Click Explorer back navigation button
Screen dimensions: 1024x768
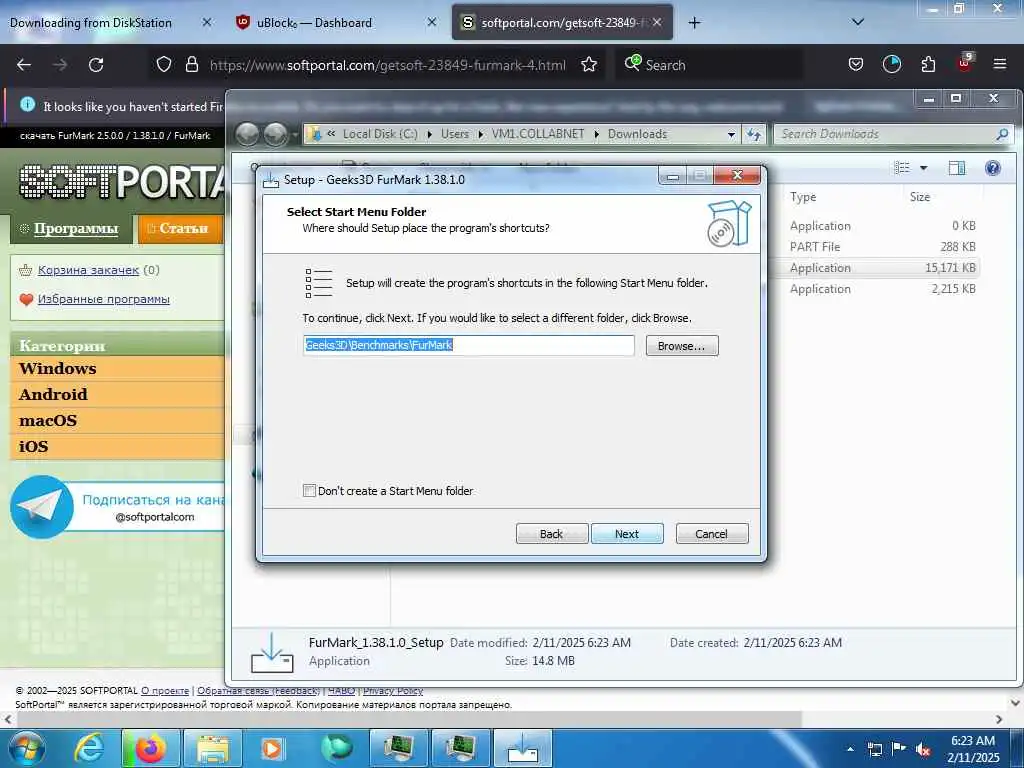(248, 134)
